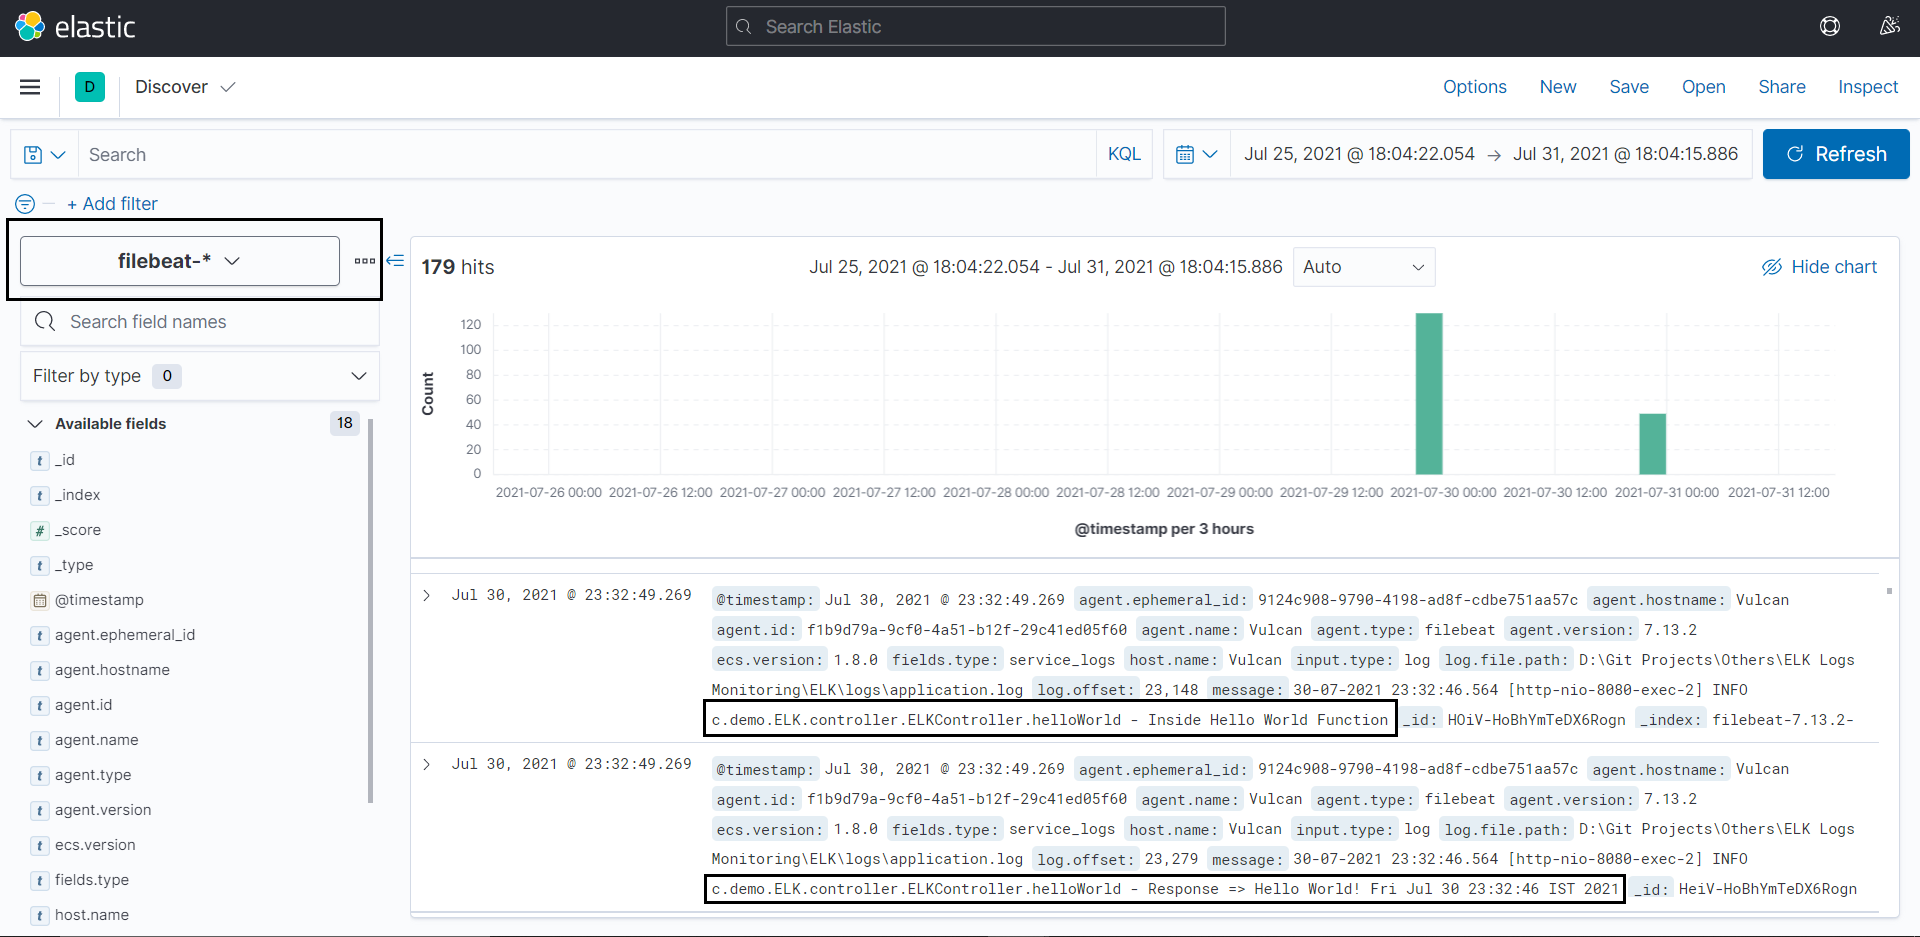Select the agent.id field

coord(84,705)
